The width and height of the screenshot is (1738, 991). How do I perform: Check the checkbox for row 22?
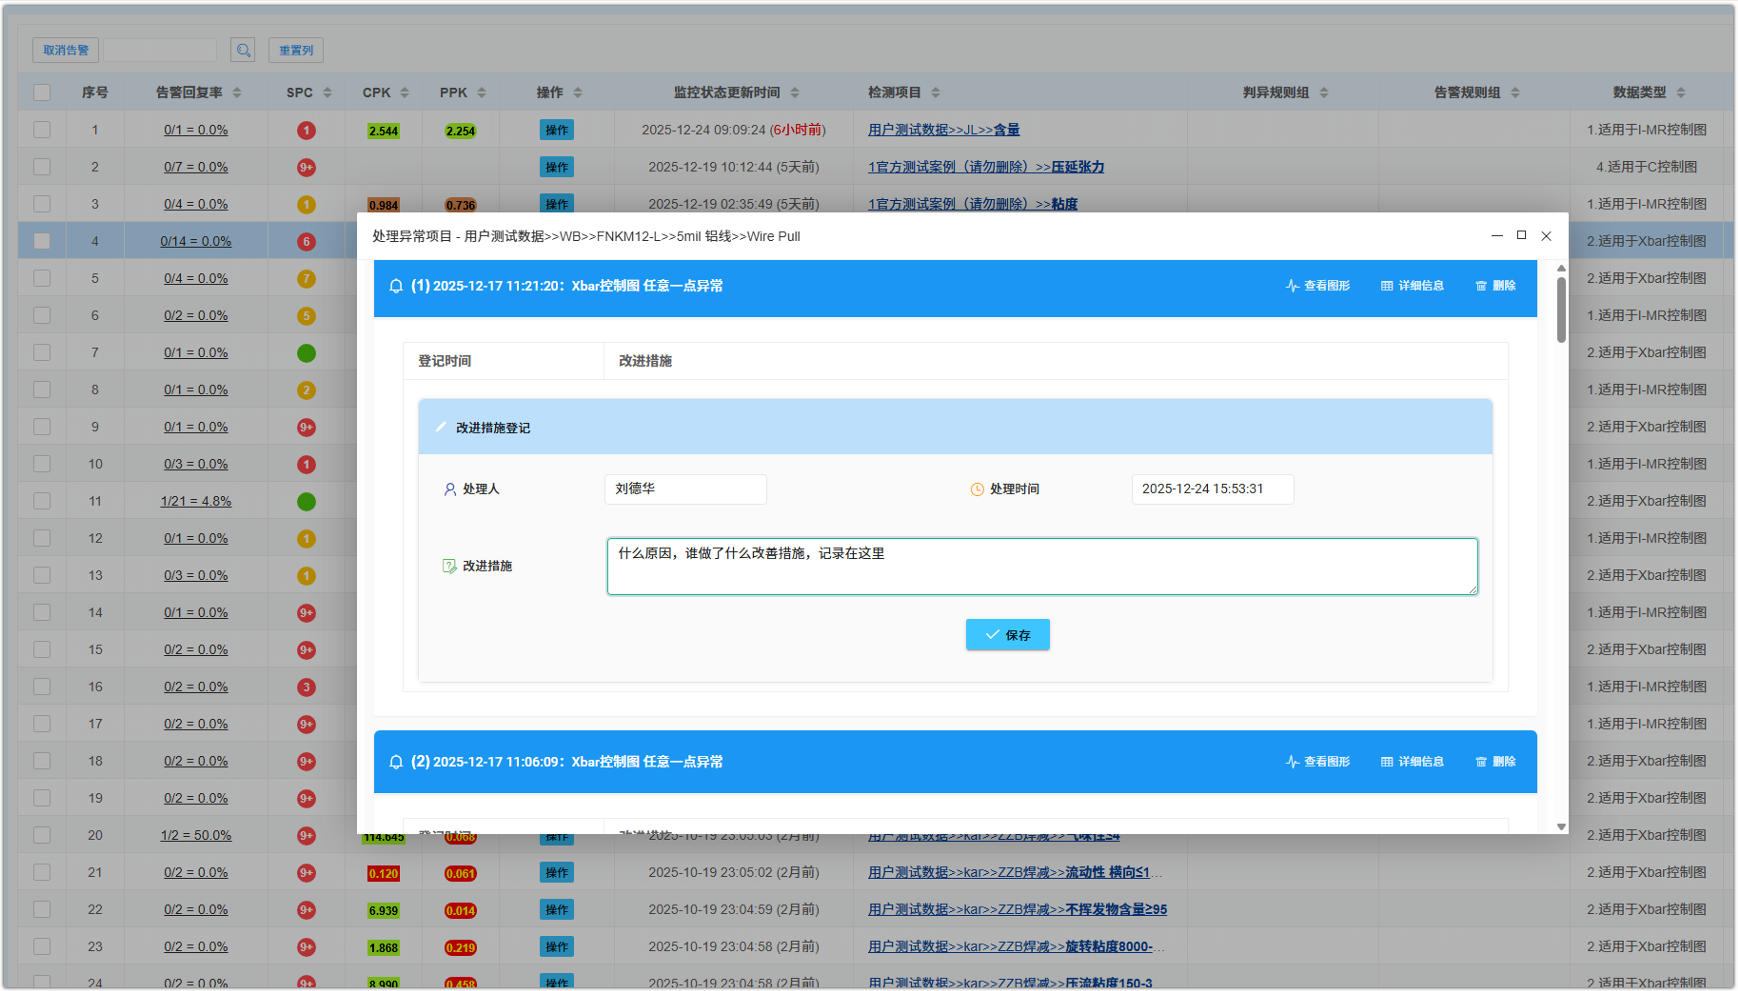(42, 909)
